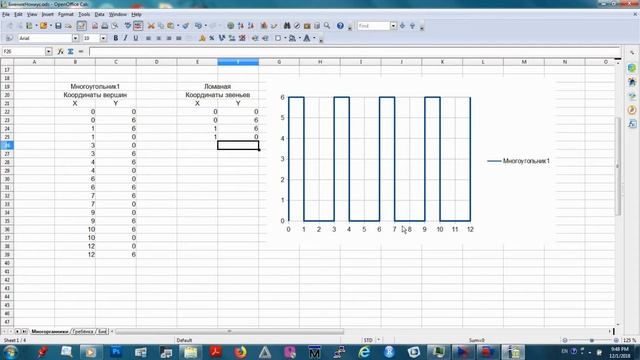
Task: Click the Background Color bucket icon
Action: (x=292, y=38)
